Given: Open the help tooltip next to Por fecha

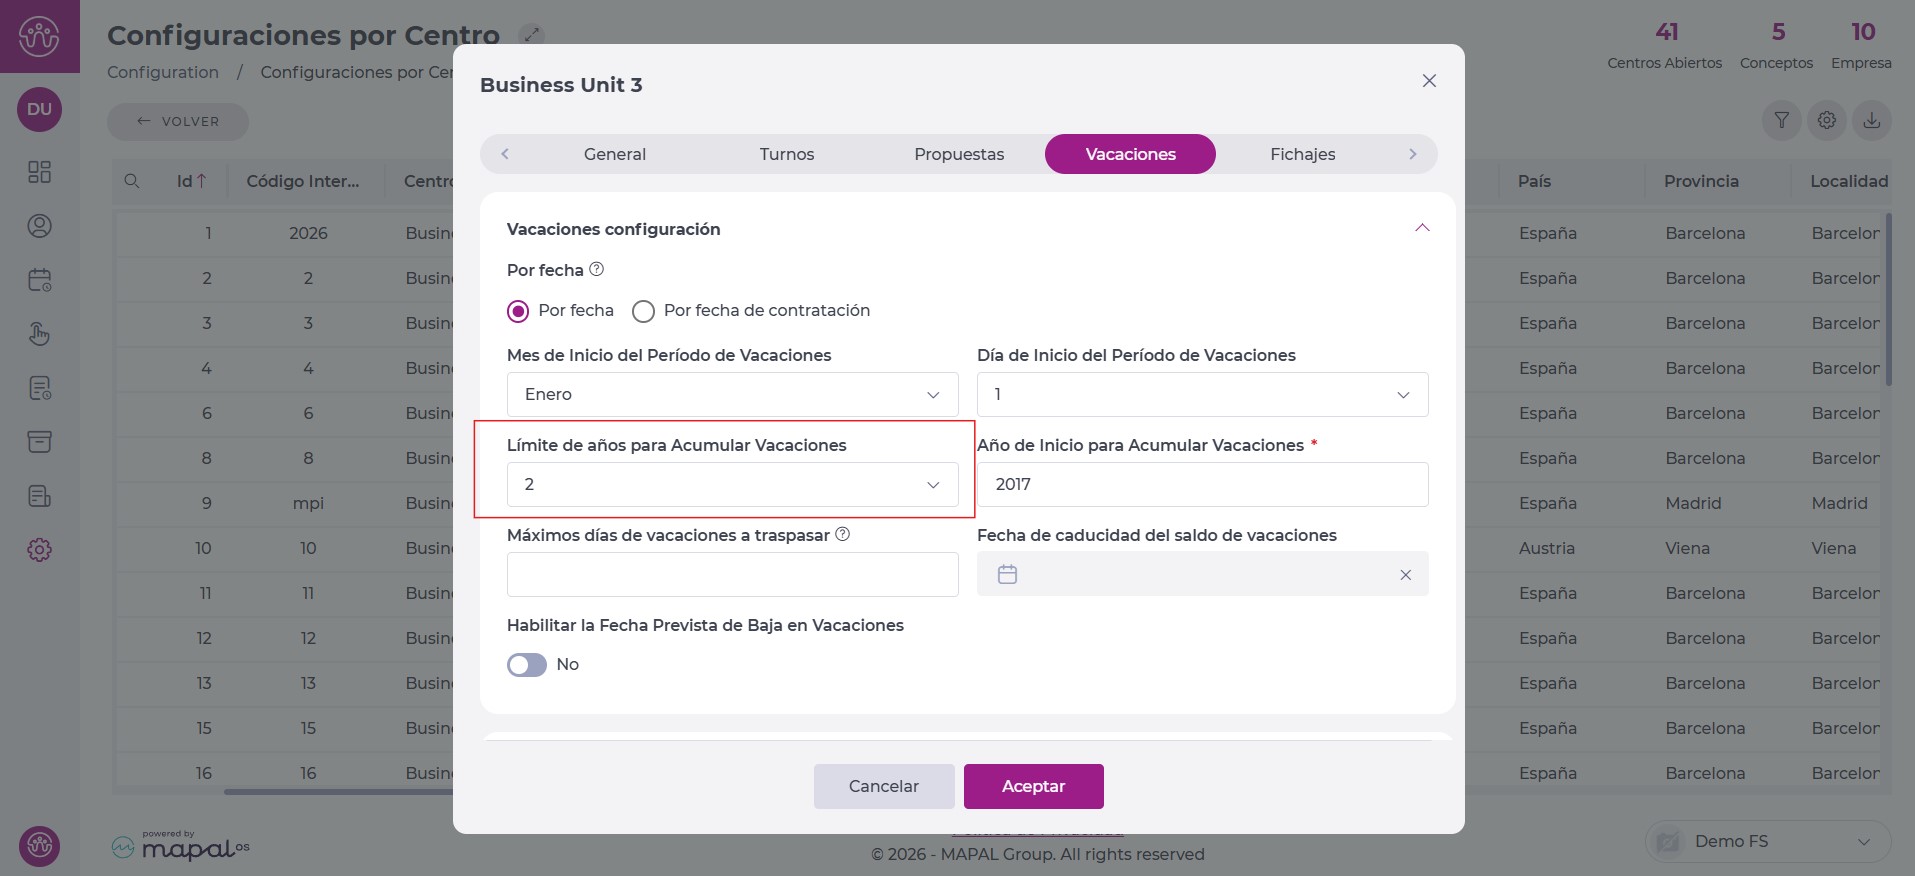Looking at the screenshot, I should click(x=597, y=269).
